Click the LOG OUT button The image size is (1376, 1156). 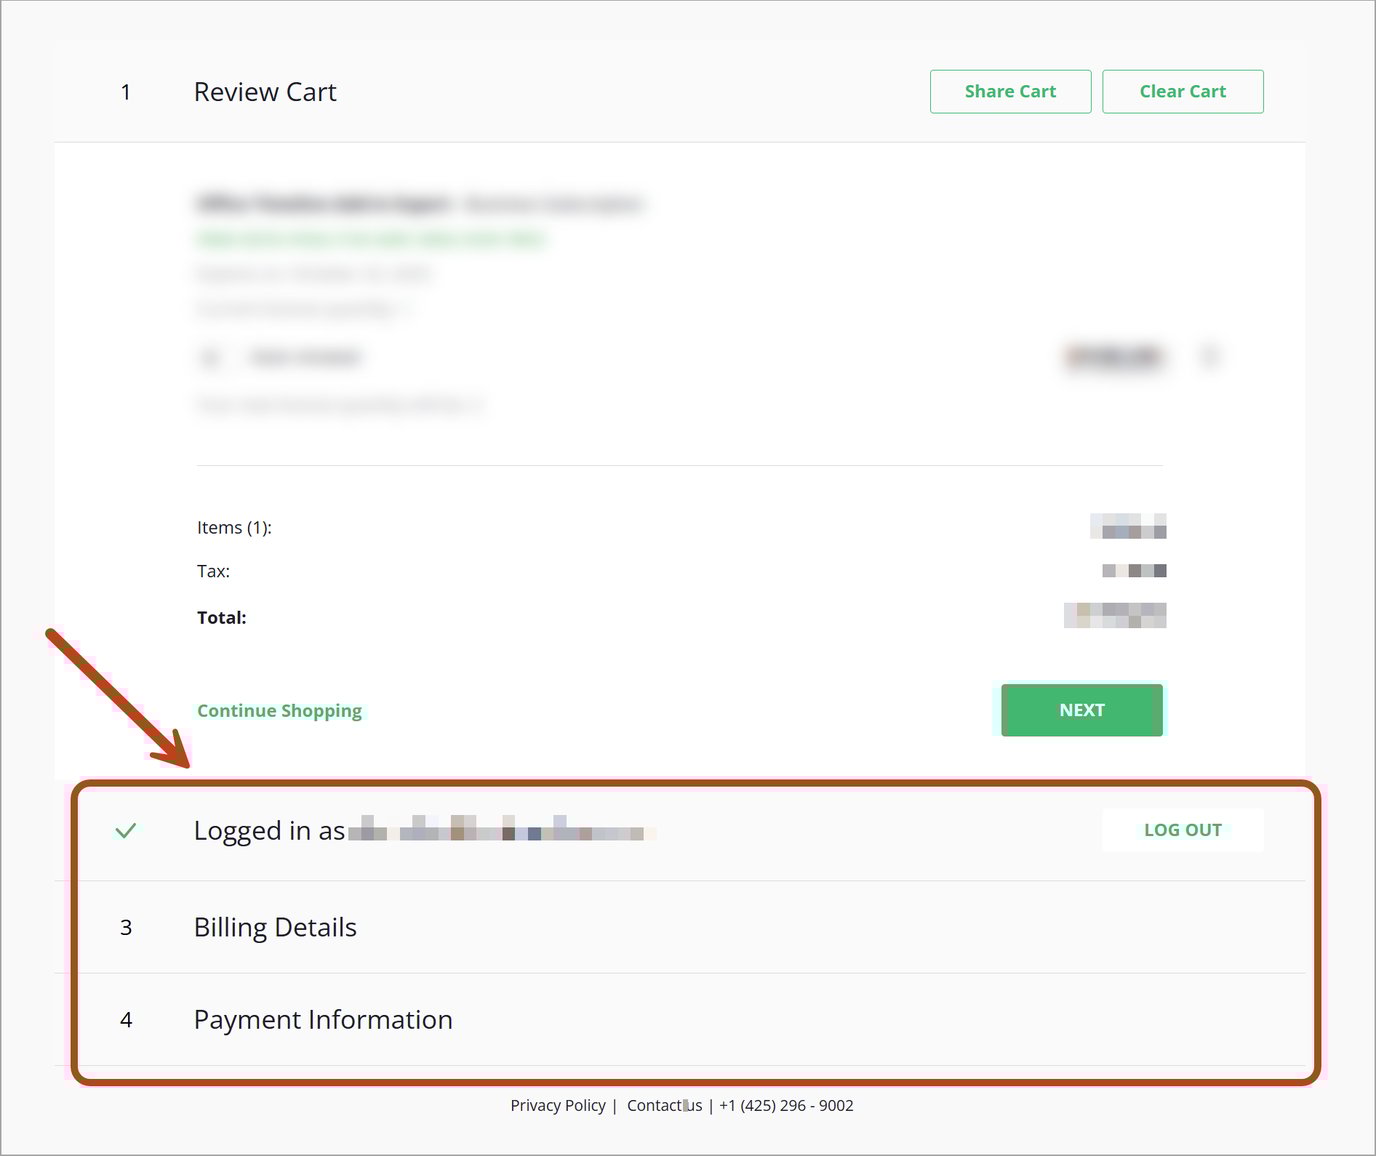[1182, 830]
